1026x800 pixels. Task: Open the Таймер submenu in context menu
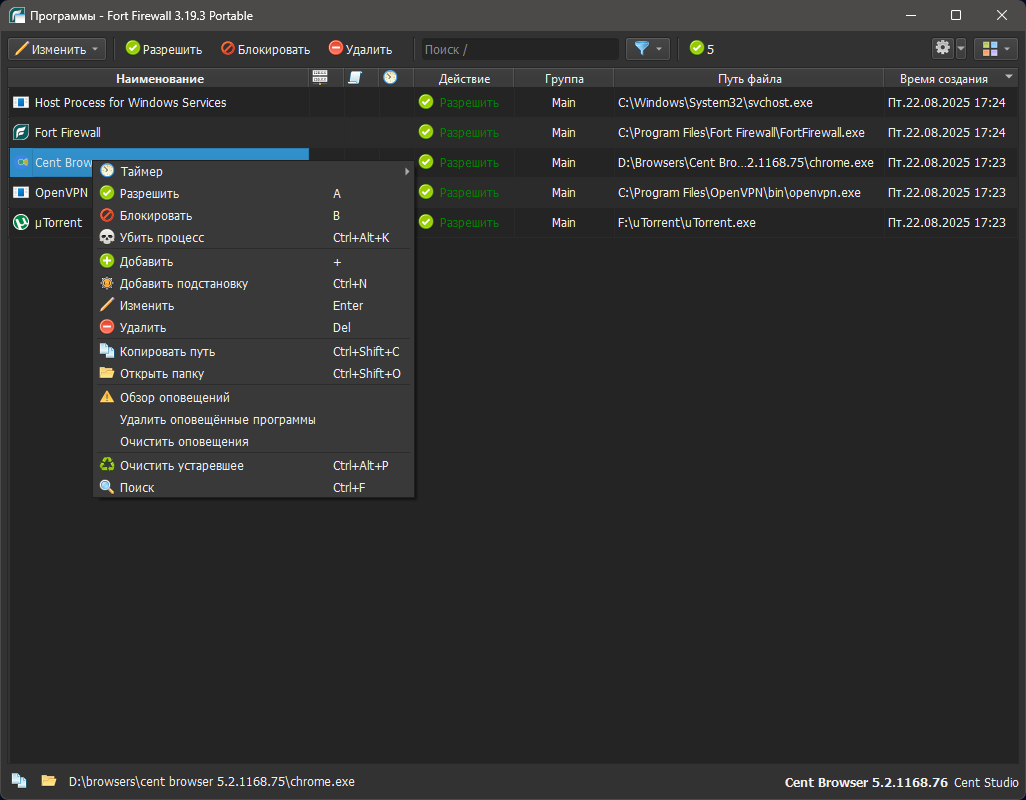pos(254,171)
